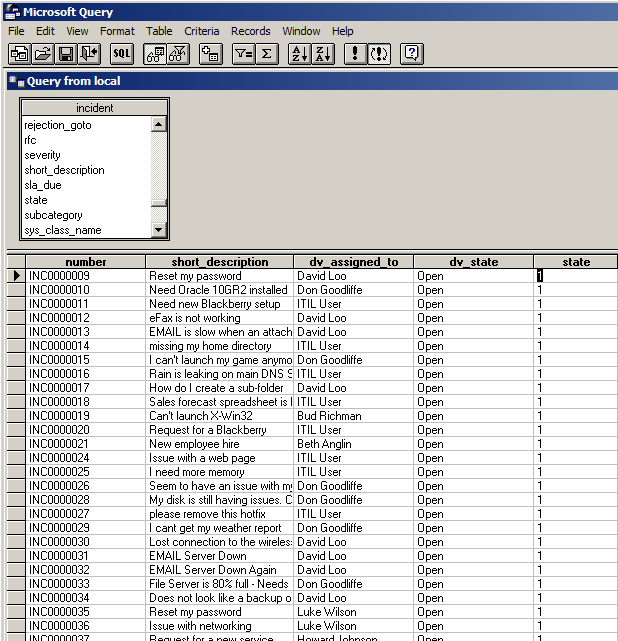Sort ascending with the A-Z icon
The image size is (618, 641).
click(x=300, y=54)
